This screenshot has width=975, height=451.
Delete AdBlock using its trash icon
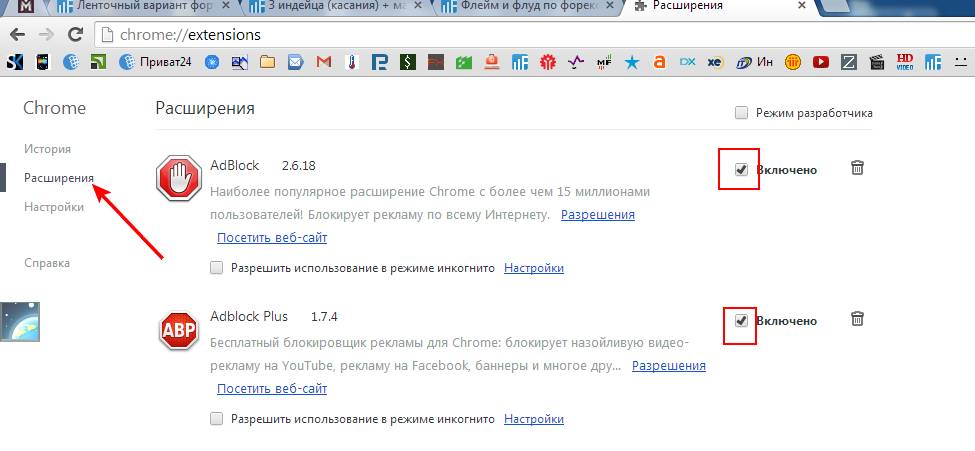857,168
